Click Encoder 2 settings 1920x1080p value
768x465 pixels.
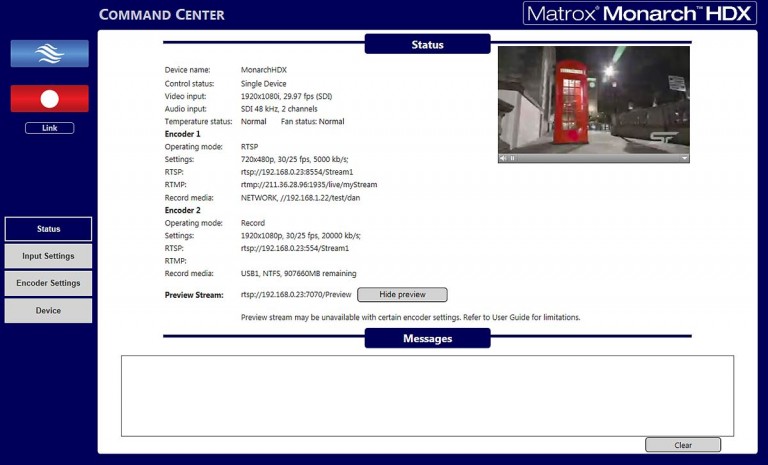301,236
